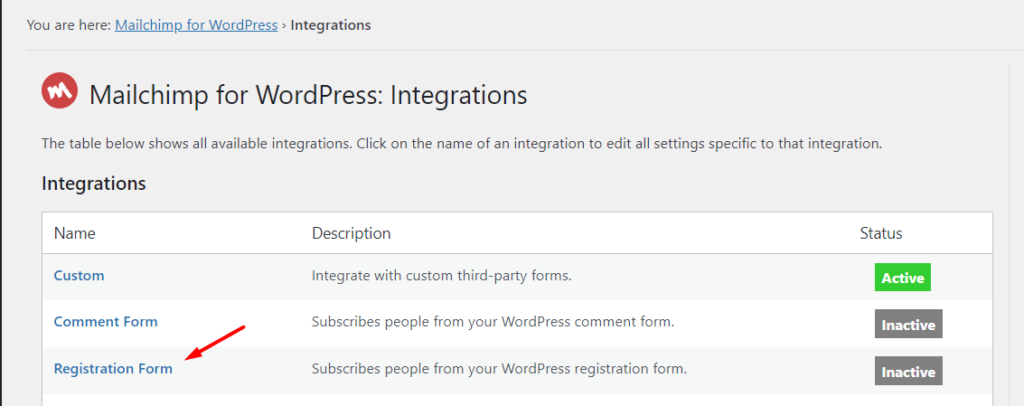Viewport: 1024px width, 406px height.
Task: Click the Name column header
Action: 74,233
